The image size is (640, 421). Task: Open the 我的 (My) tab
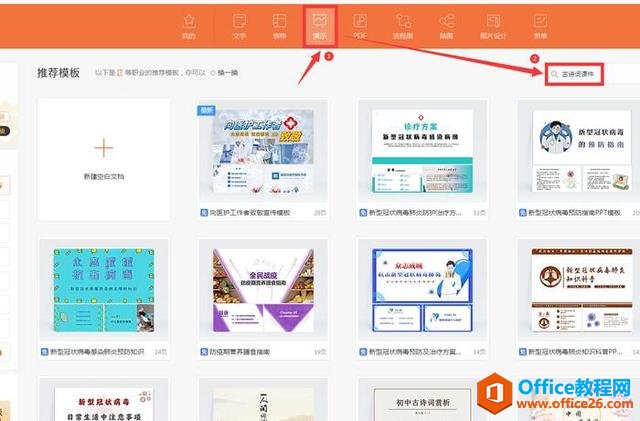tap(189, 27)
